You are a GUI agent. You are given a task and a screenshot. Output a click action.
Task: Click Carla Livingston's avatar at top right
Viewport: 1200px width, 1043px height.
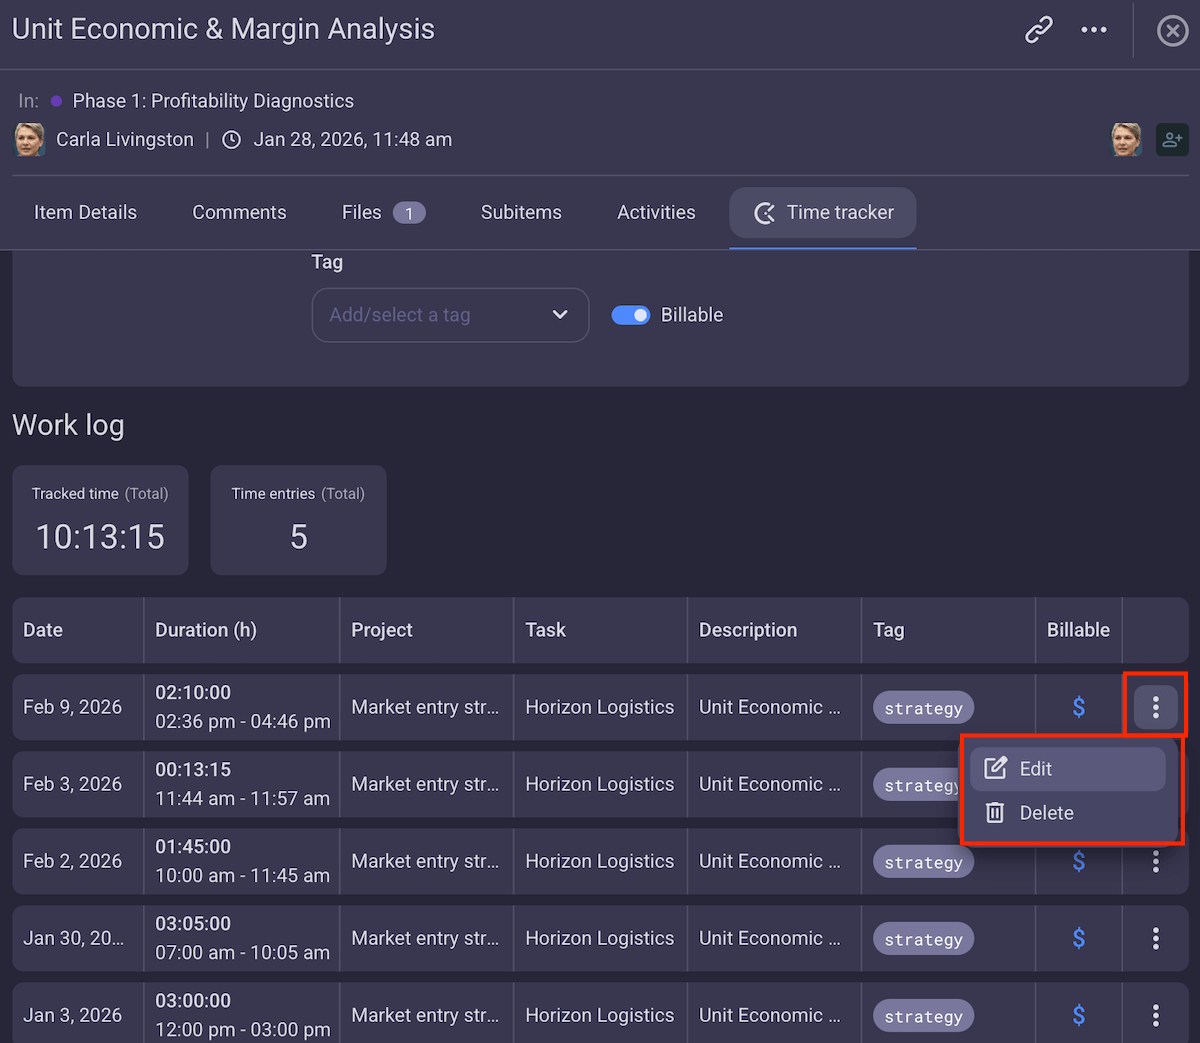[x=1127, y=140]
